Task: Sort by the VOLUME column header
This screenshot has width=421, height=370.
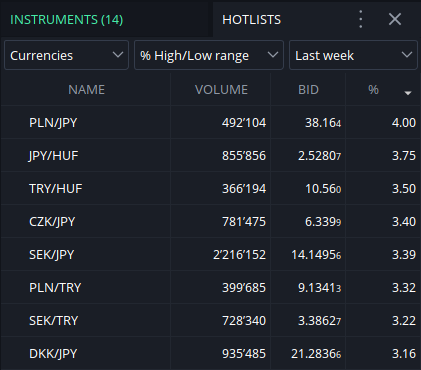Action: [x=221, y=90]
